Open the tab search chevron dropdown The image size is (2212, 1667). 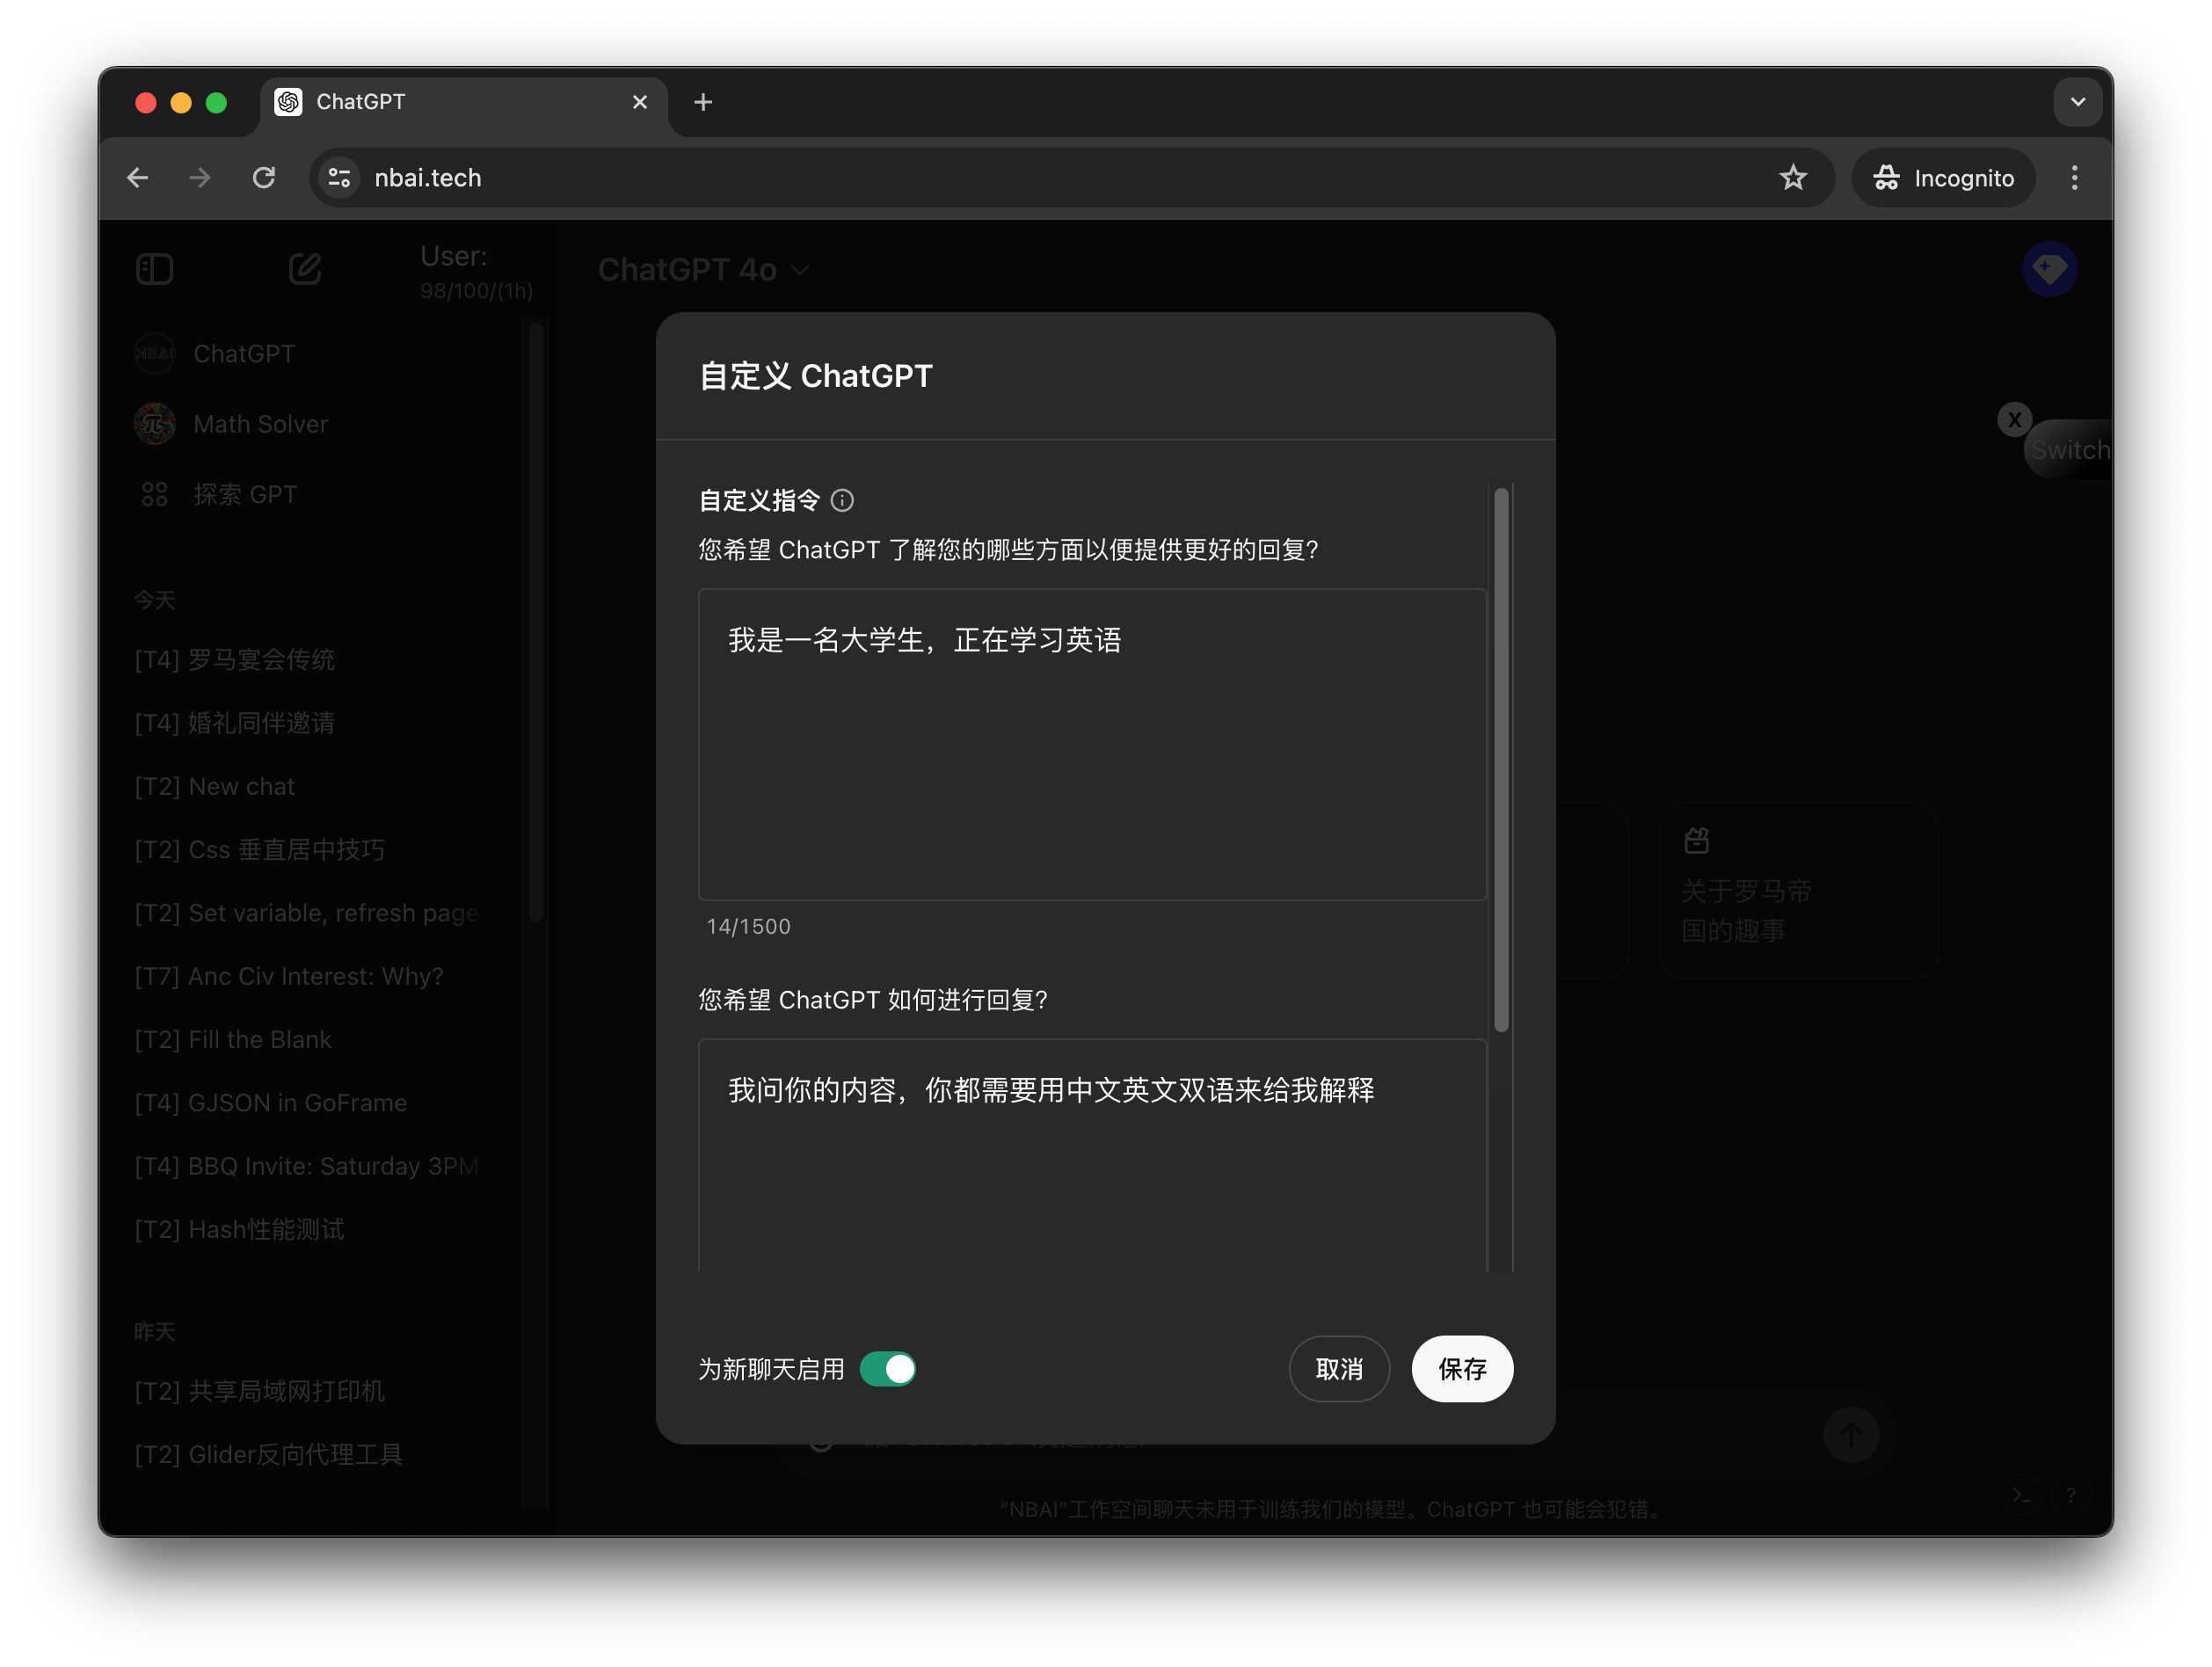(2077, 102)
